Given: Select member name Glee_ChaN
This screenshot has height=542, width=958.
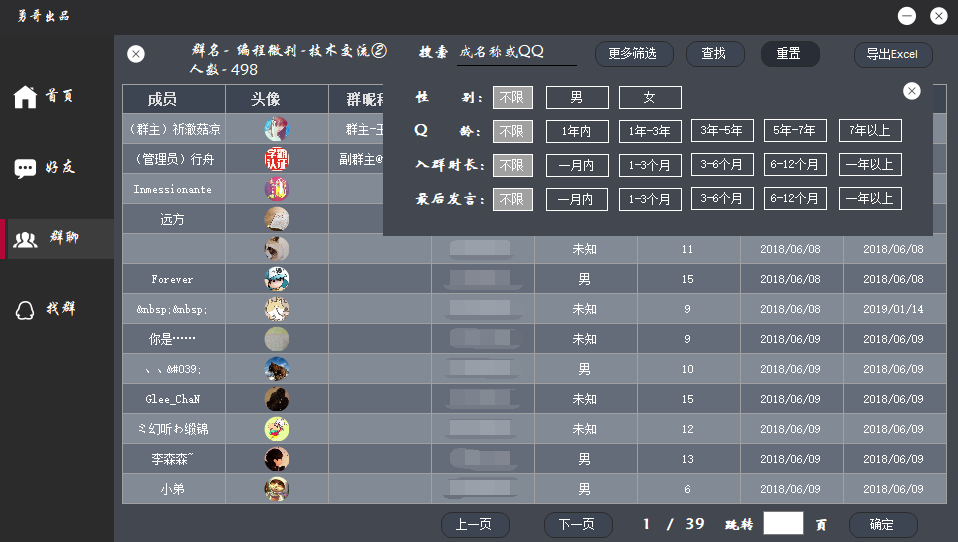Looking at the screenshot, I should tap(173, 399).
